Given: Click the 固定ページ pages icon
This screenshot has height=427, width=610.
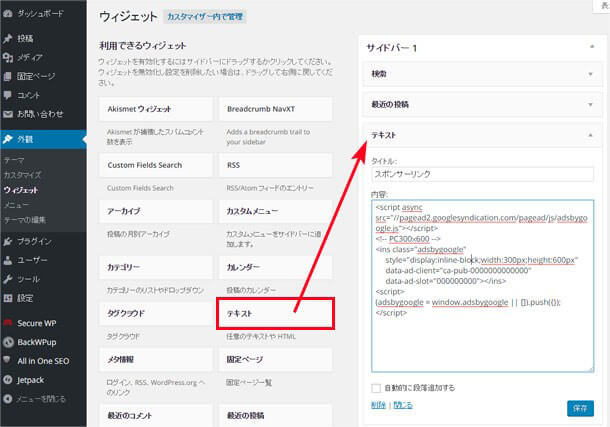Looking at the screenshot, I should pos(8,76).
